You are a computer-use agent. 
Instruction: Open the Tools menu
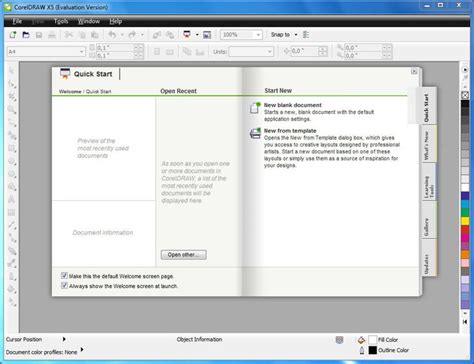pyautogui.click(x=61, y=21)
